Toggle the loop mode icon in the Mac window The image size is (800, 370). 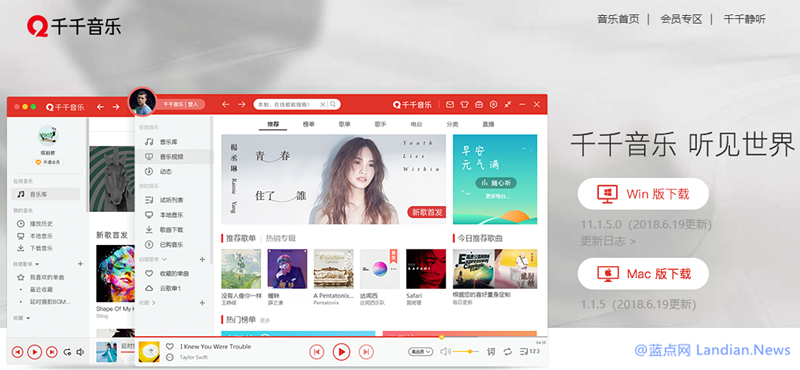pyautogui.click(x=67, y=352)
